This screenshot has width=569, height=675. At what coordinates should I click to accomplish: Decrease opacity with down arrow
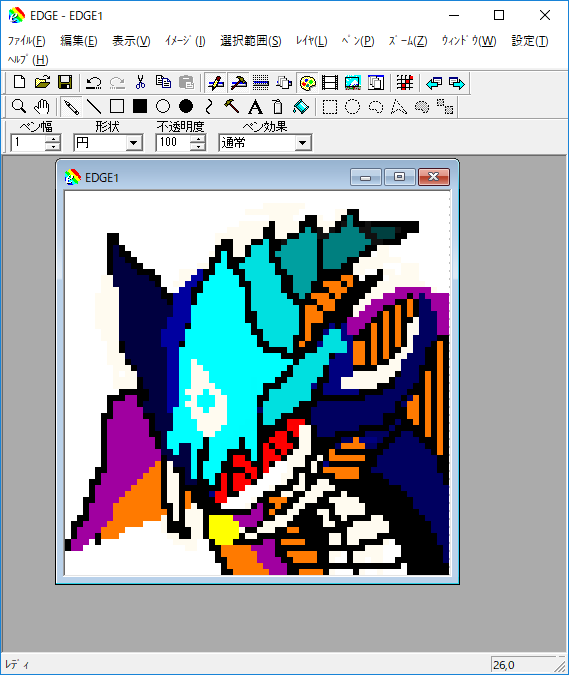[198, 146]
